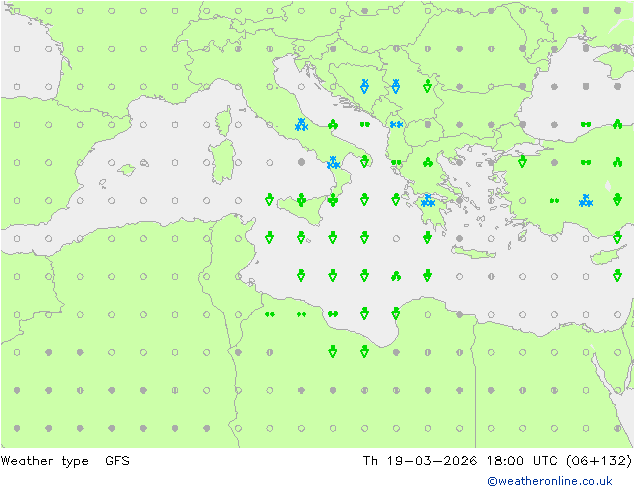Click the island of Crete on the map
The image size is (634, 490).
[473, 252]
